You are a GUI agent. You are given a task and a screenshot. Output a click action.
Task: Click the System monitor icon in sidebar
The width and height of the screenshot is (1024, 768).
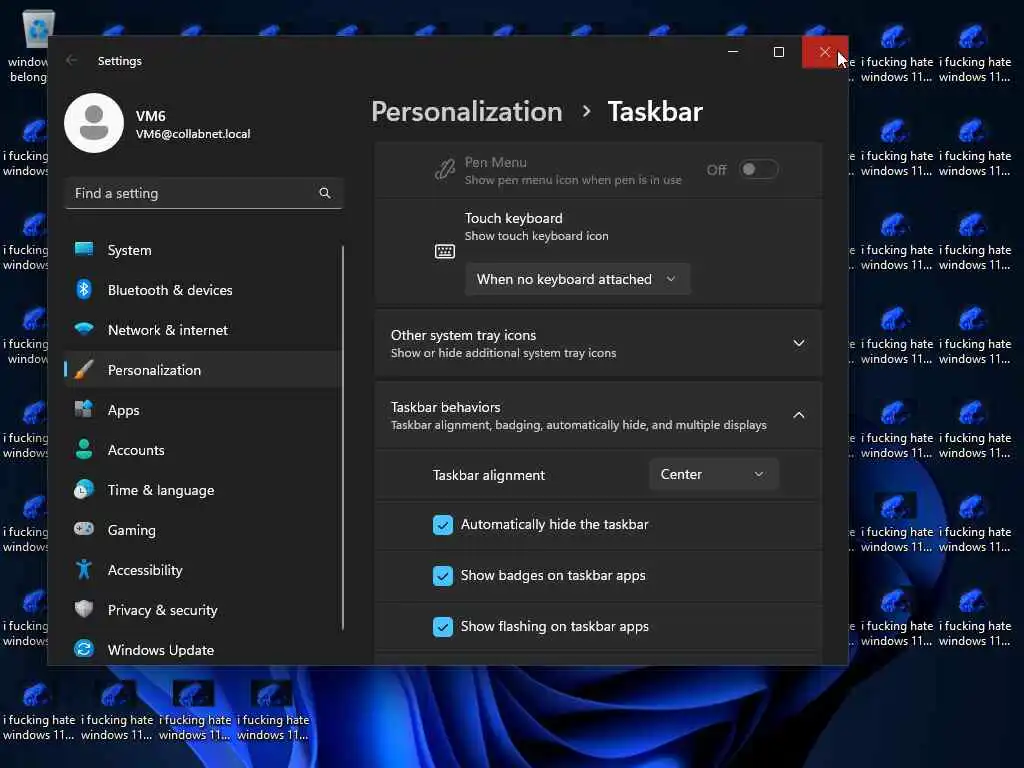coord(84,249)
